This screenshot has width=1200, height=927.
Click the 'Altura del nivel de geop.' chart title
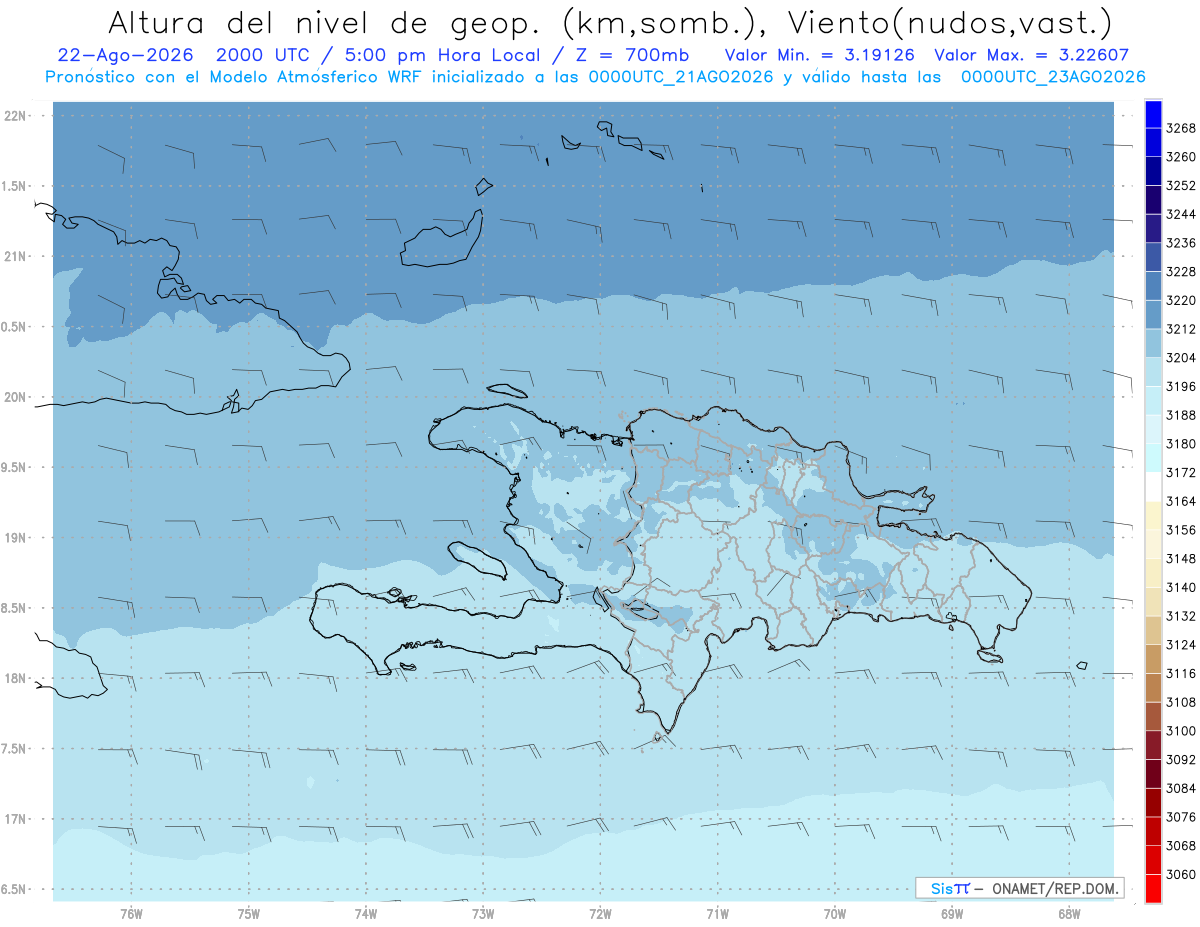609,22
